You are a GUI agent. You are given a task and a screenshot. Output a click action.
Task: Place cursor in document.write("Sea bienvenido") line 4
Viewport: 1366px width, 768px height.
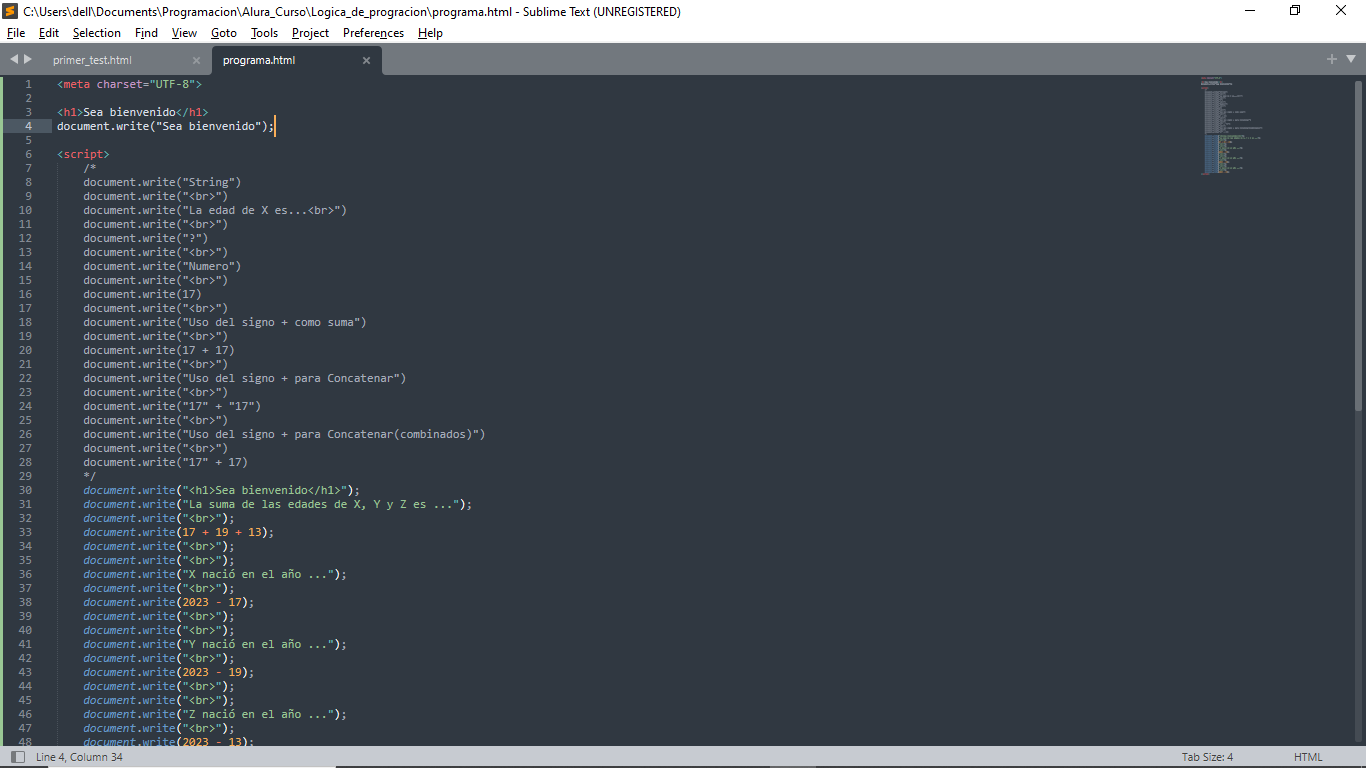(x=165, y=126)
